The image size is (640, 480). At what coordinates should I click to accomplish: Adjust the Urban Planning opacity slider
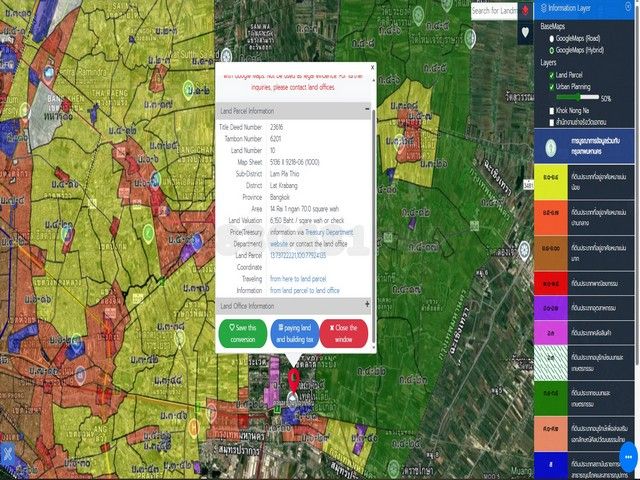578,98
